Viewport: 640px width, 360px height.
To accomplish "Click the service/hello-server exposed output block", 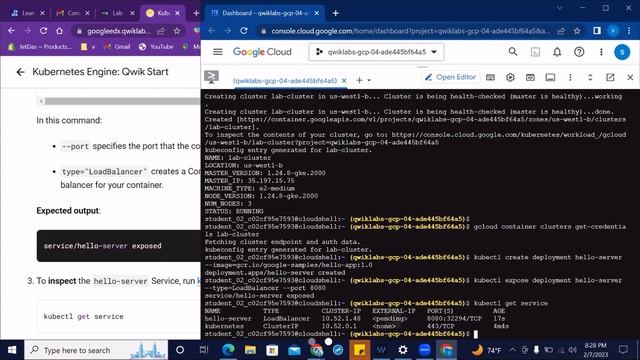I will pos(118,246).
